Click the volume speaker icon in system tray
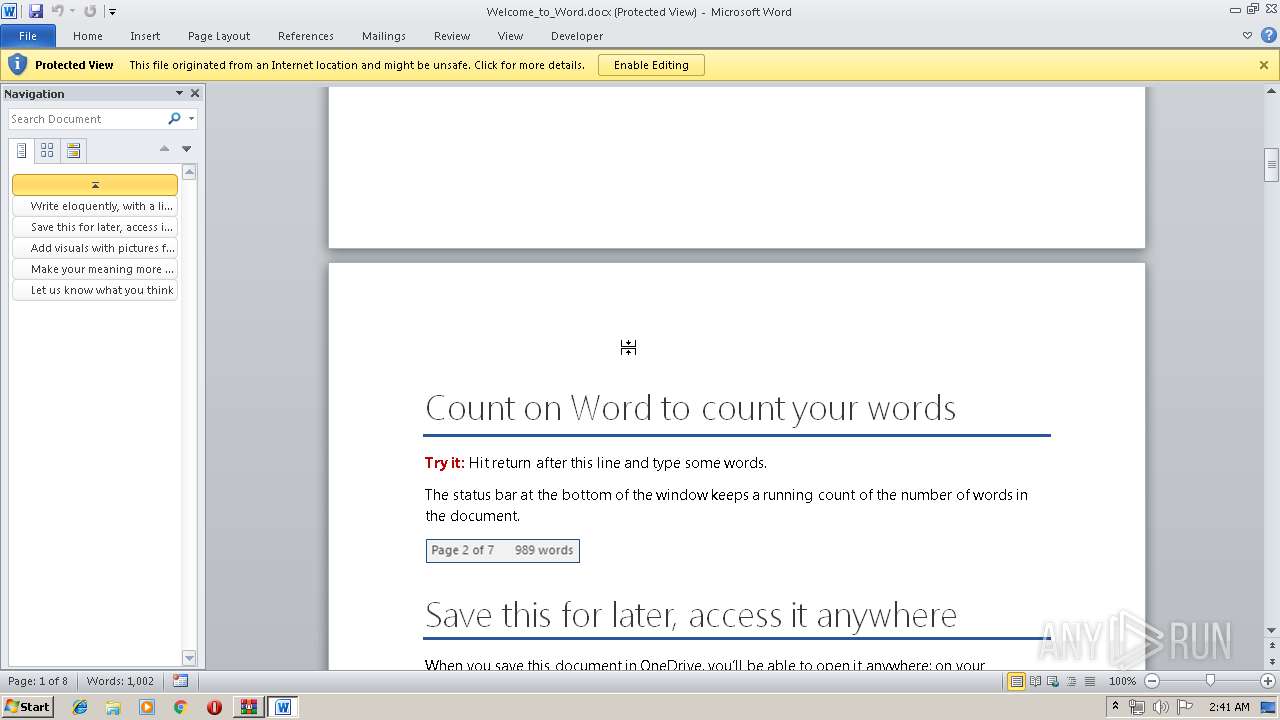 pyautogui.click(x=1160, y=707)
